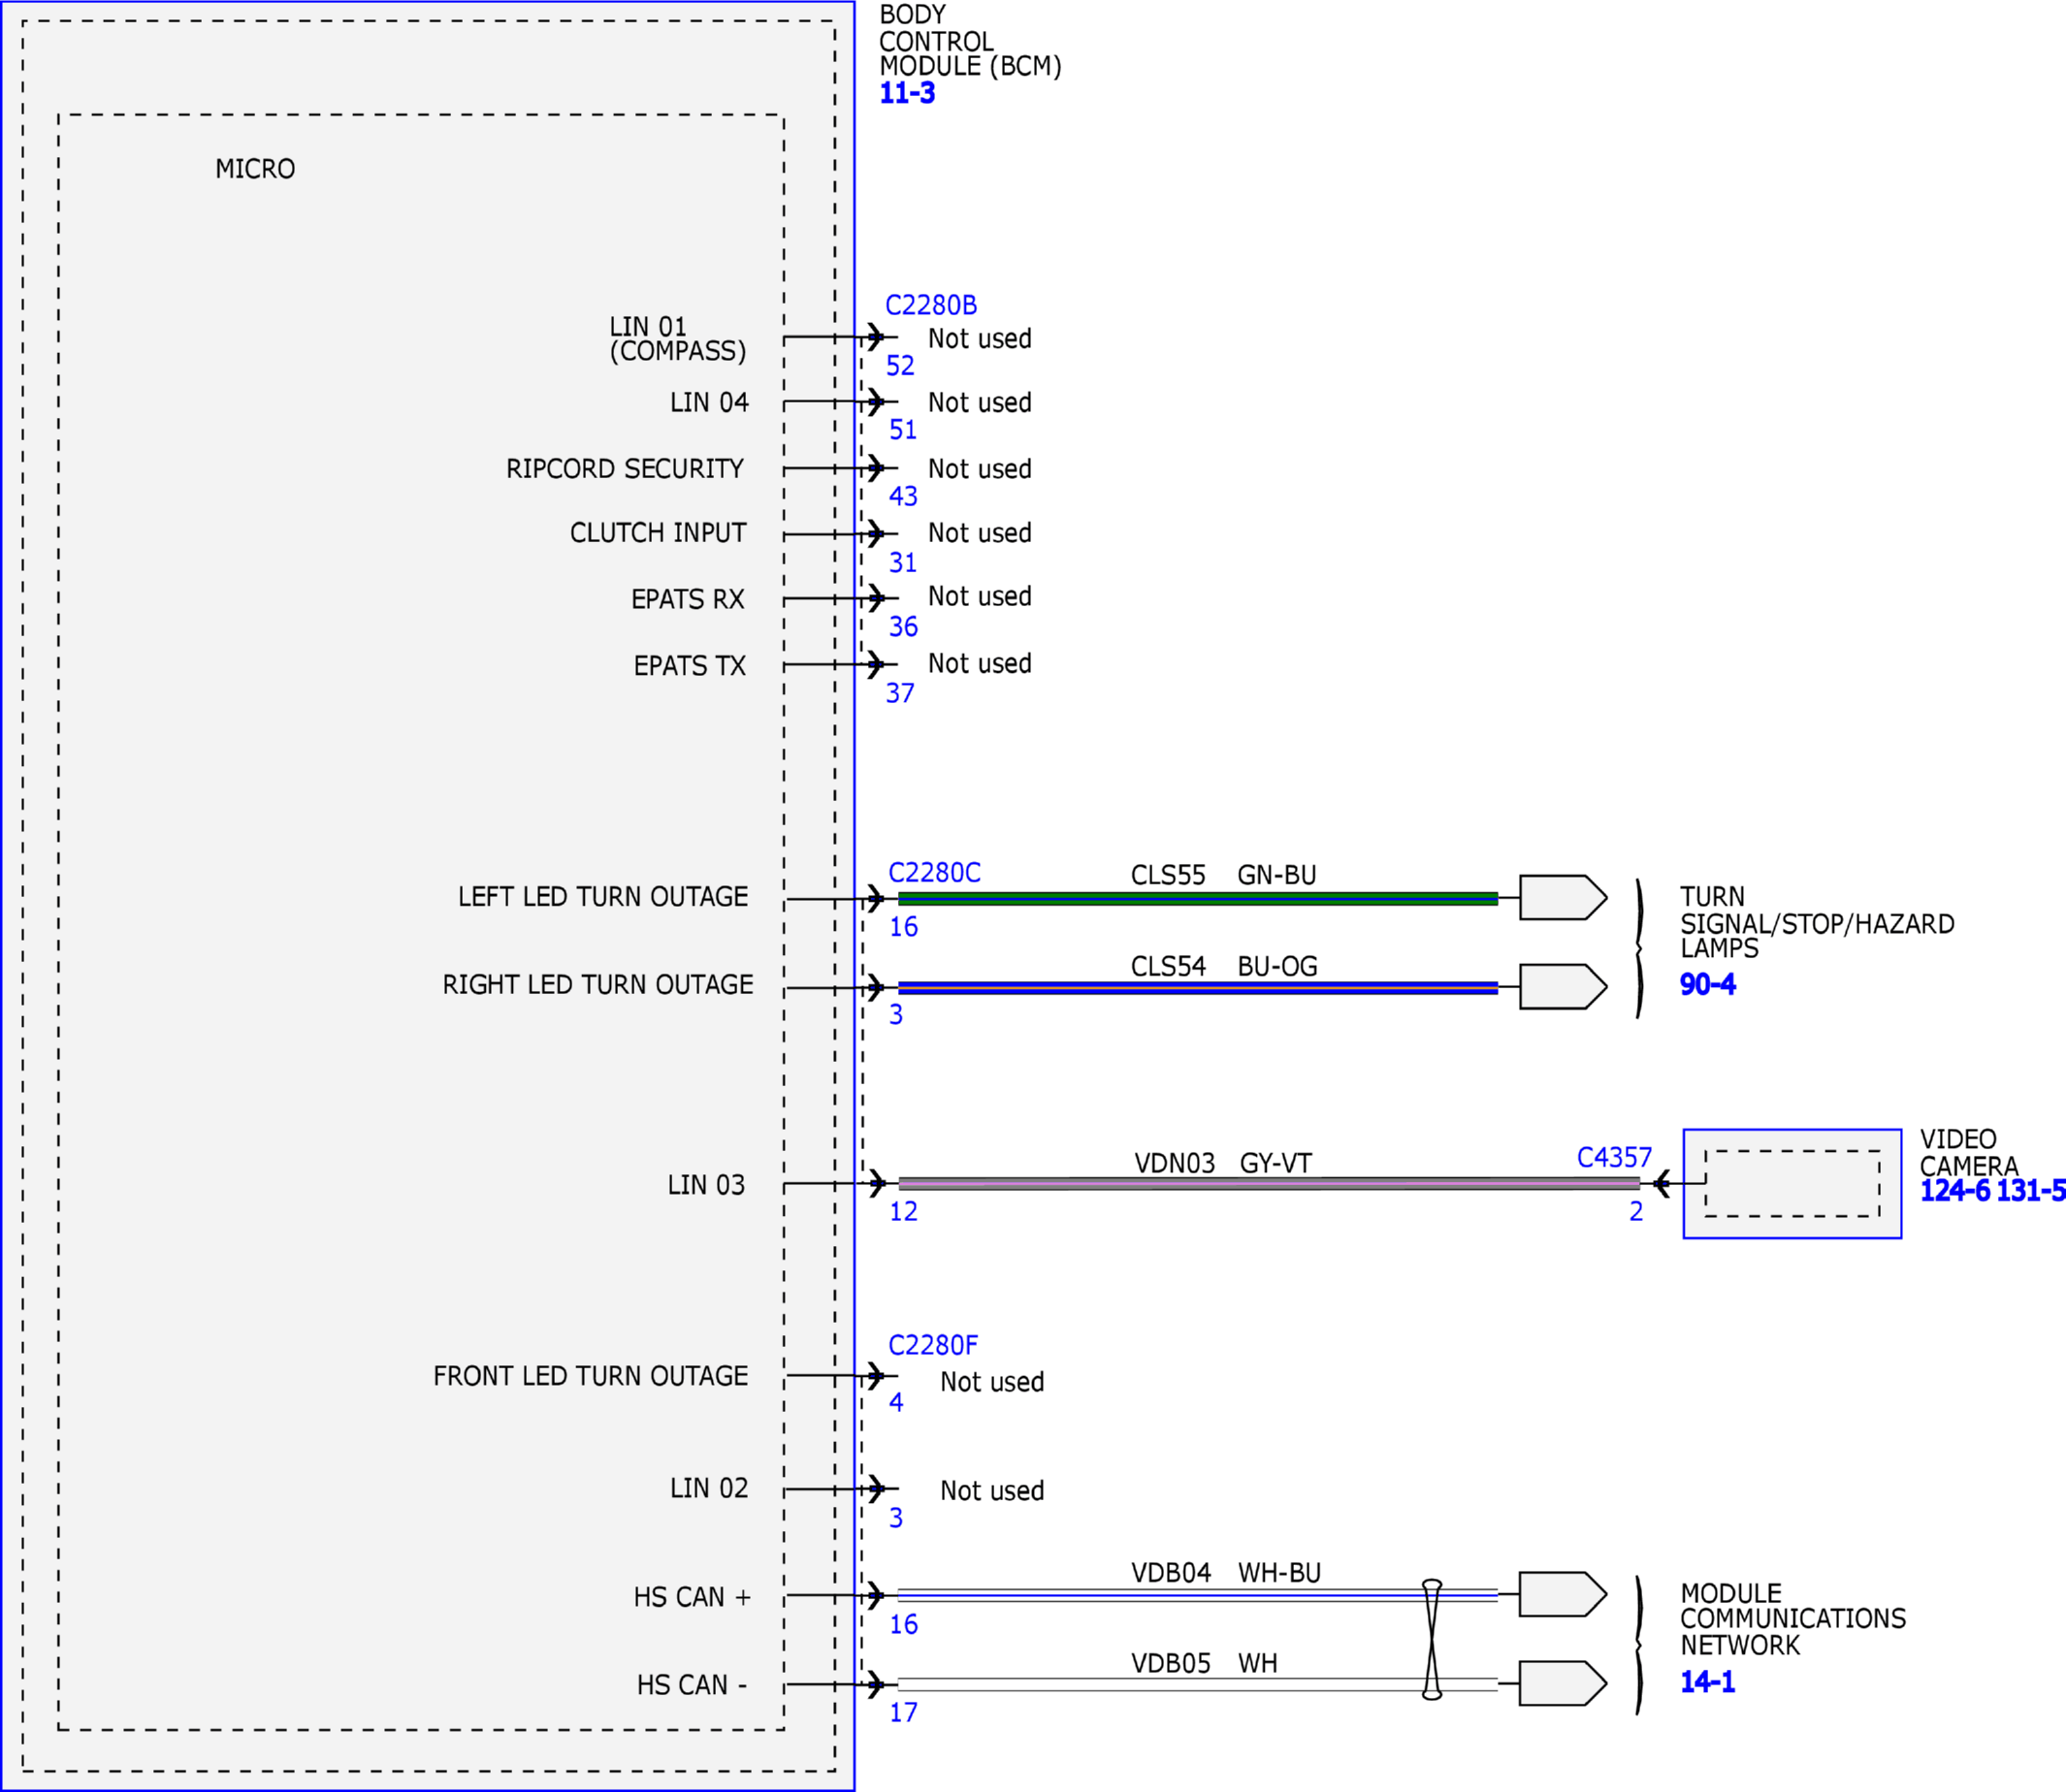The width and height of the screenshot is (2066, 1792).
Task: Click the RIGHT LED TURN OUTAGE label
Action: tap(598, 985)
